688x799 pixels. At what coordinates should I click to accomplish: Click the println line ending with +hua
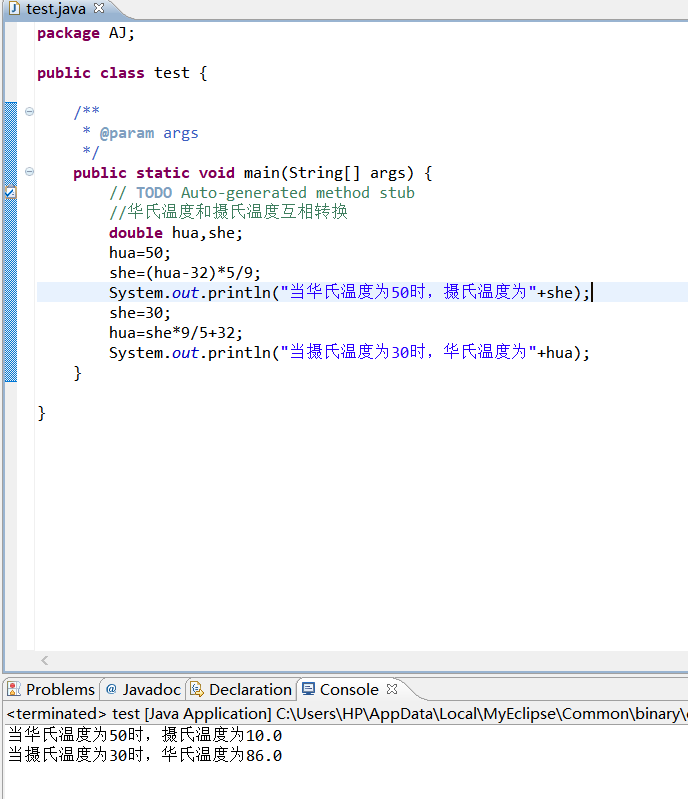(x=350, y=352)
